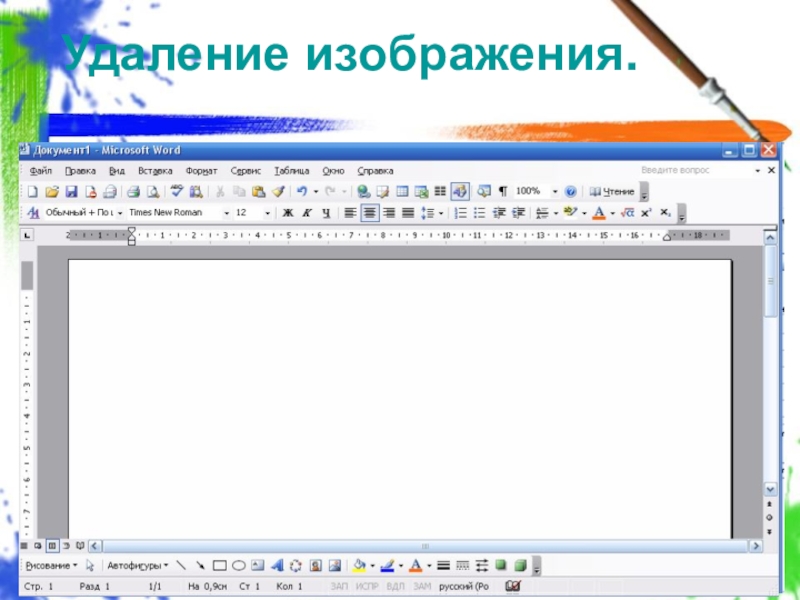Increase indent of paragraph

pos(518,213)
